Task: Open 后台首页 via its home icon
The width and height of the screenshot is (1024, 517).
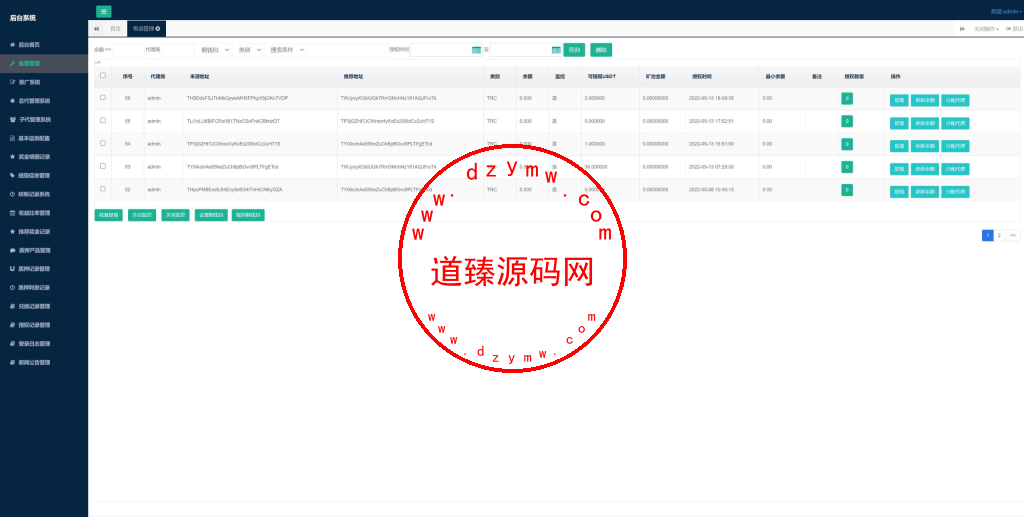Action: pos(12,45)
